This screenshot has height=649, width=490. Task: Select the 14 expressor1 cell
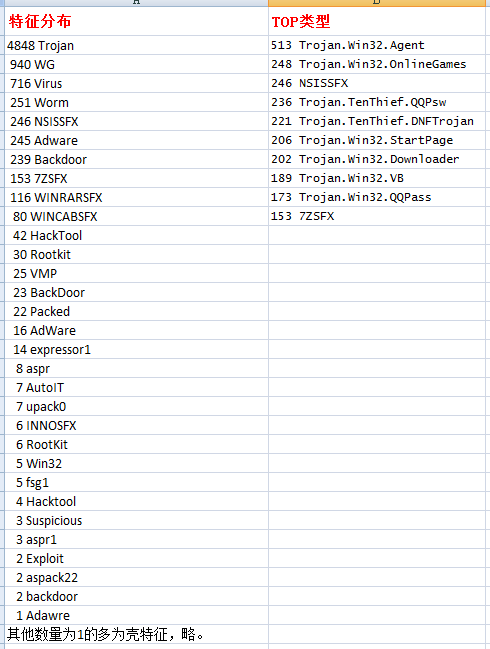[136, 349]
